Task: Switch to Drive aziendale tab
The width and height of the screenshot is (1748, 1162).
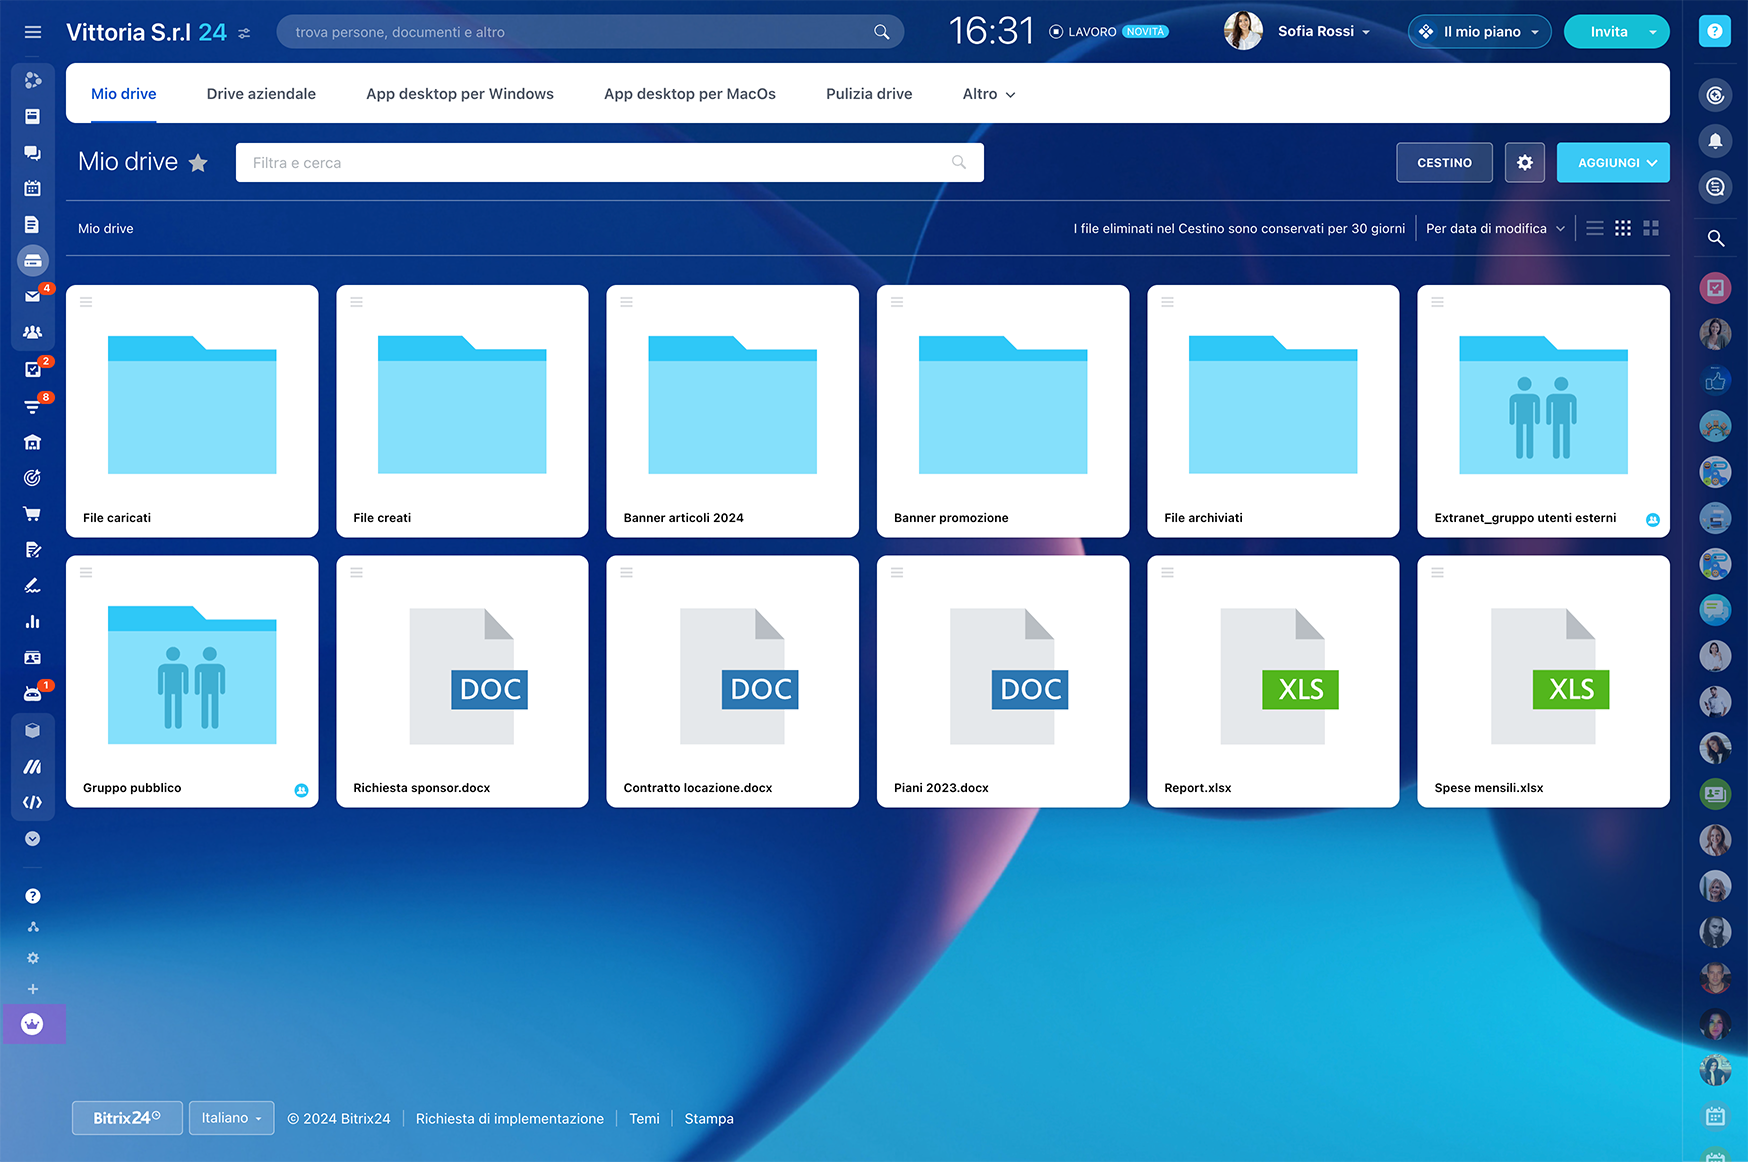Action: [261, 94]
